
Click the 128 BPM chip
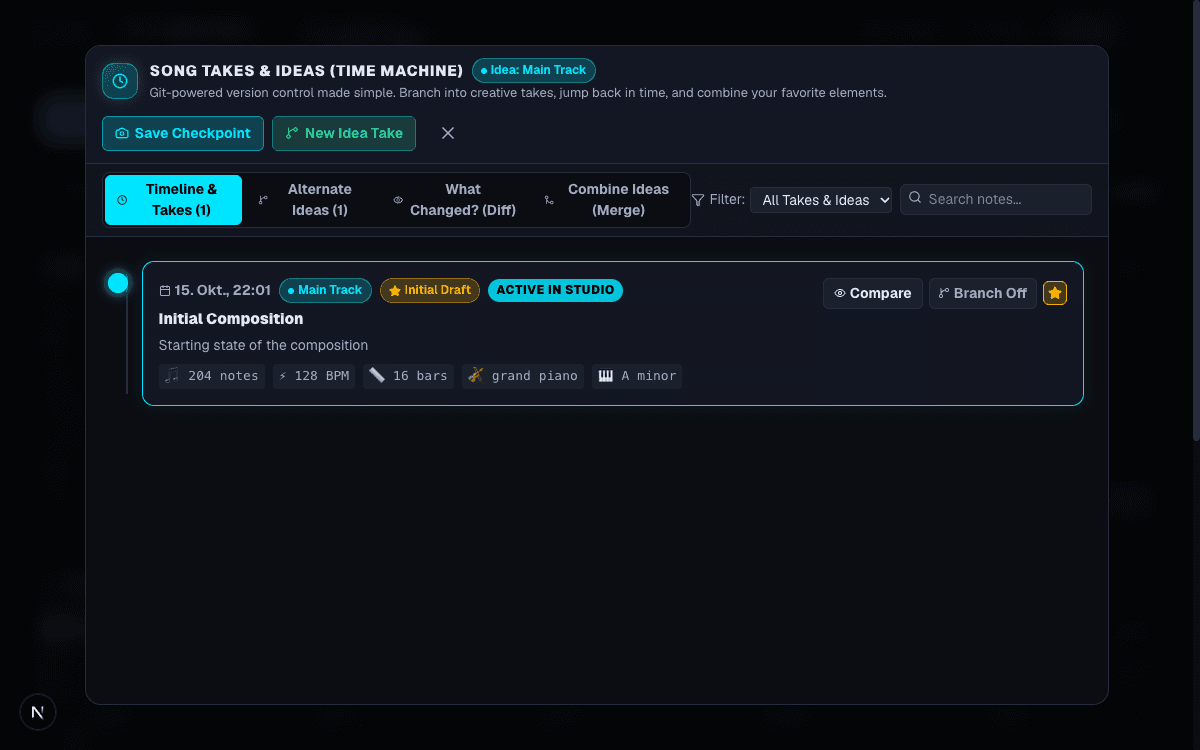tap(313, 376)
